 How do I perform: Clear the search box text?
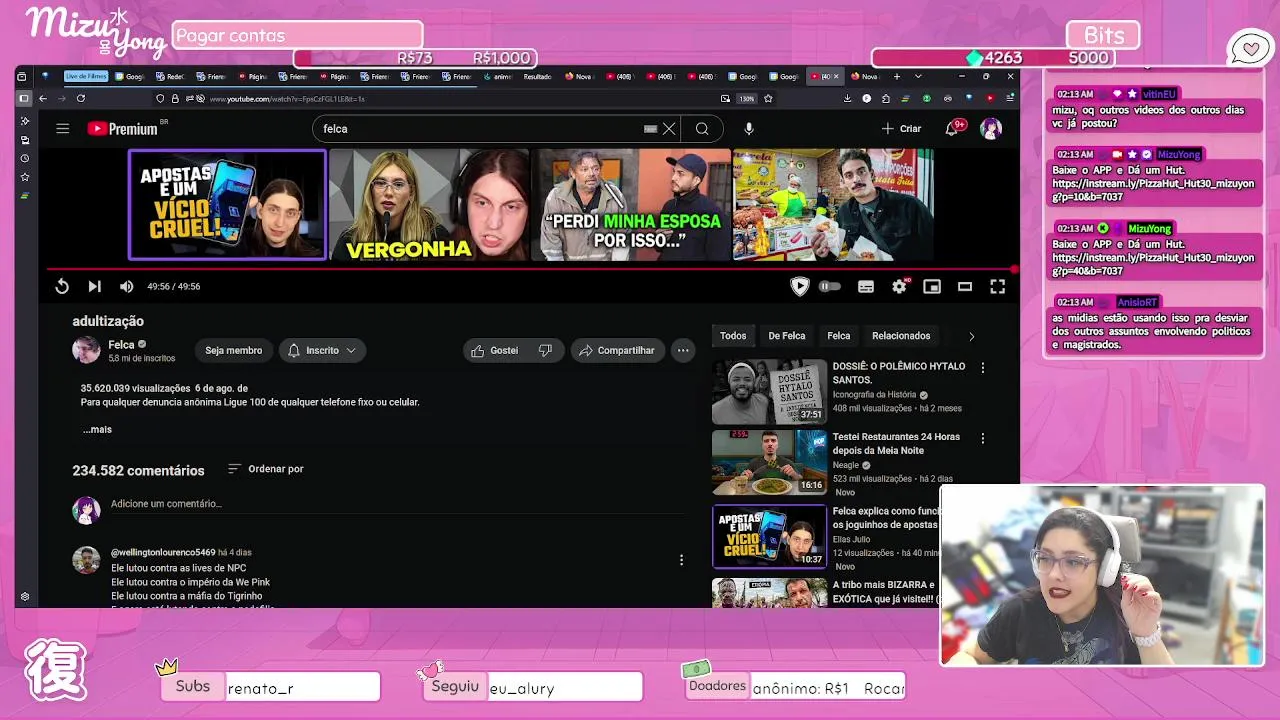pyautogui.click(x=669, y=128)
